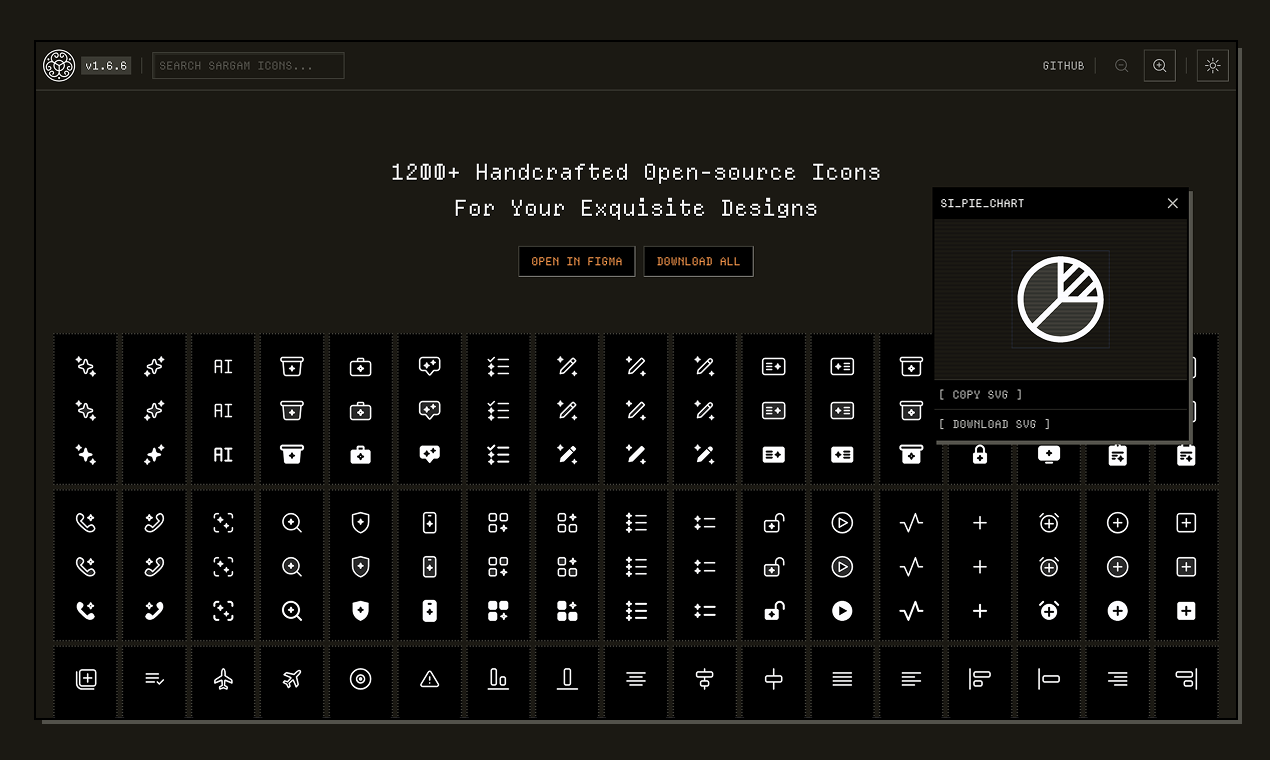Toggle light theme with the sun icon
Image resolution: width=1270 pixels, height=760 pixels.
pyautogui.click(x=1212, y=66)
